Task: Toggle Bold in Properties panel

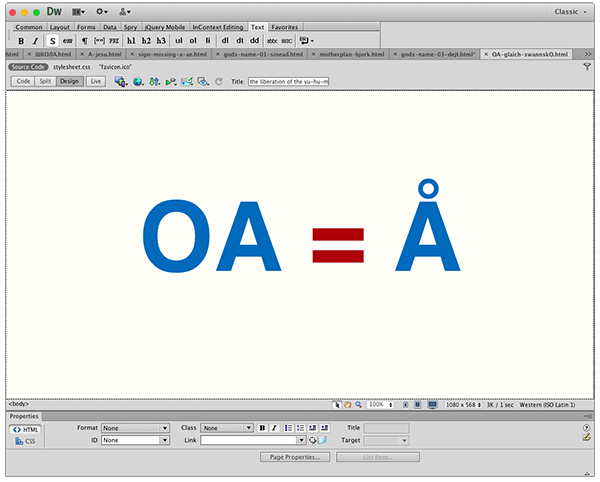Action: pyautogui.click(x=262, y=428)
